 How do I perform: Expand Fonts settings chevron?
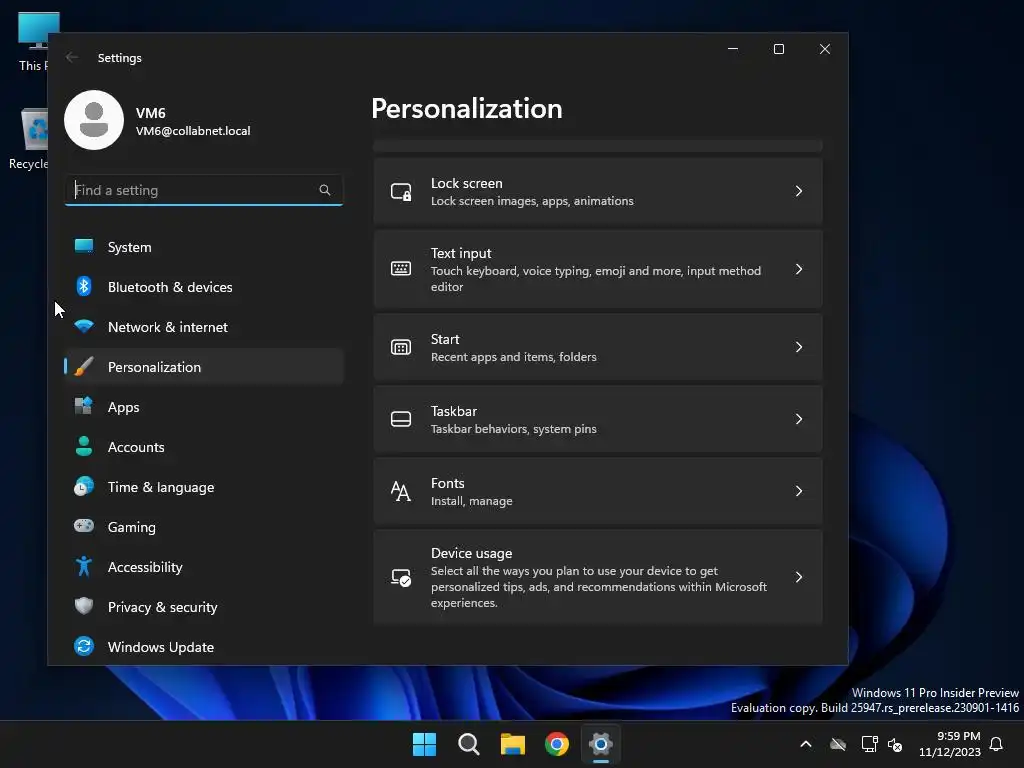(799, 490)
